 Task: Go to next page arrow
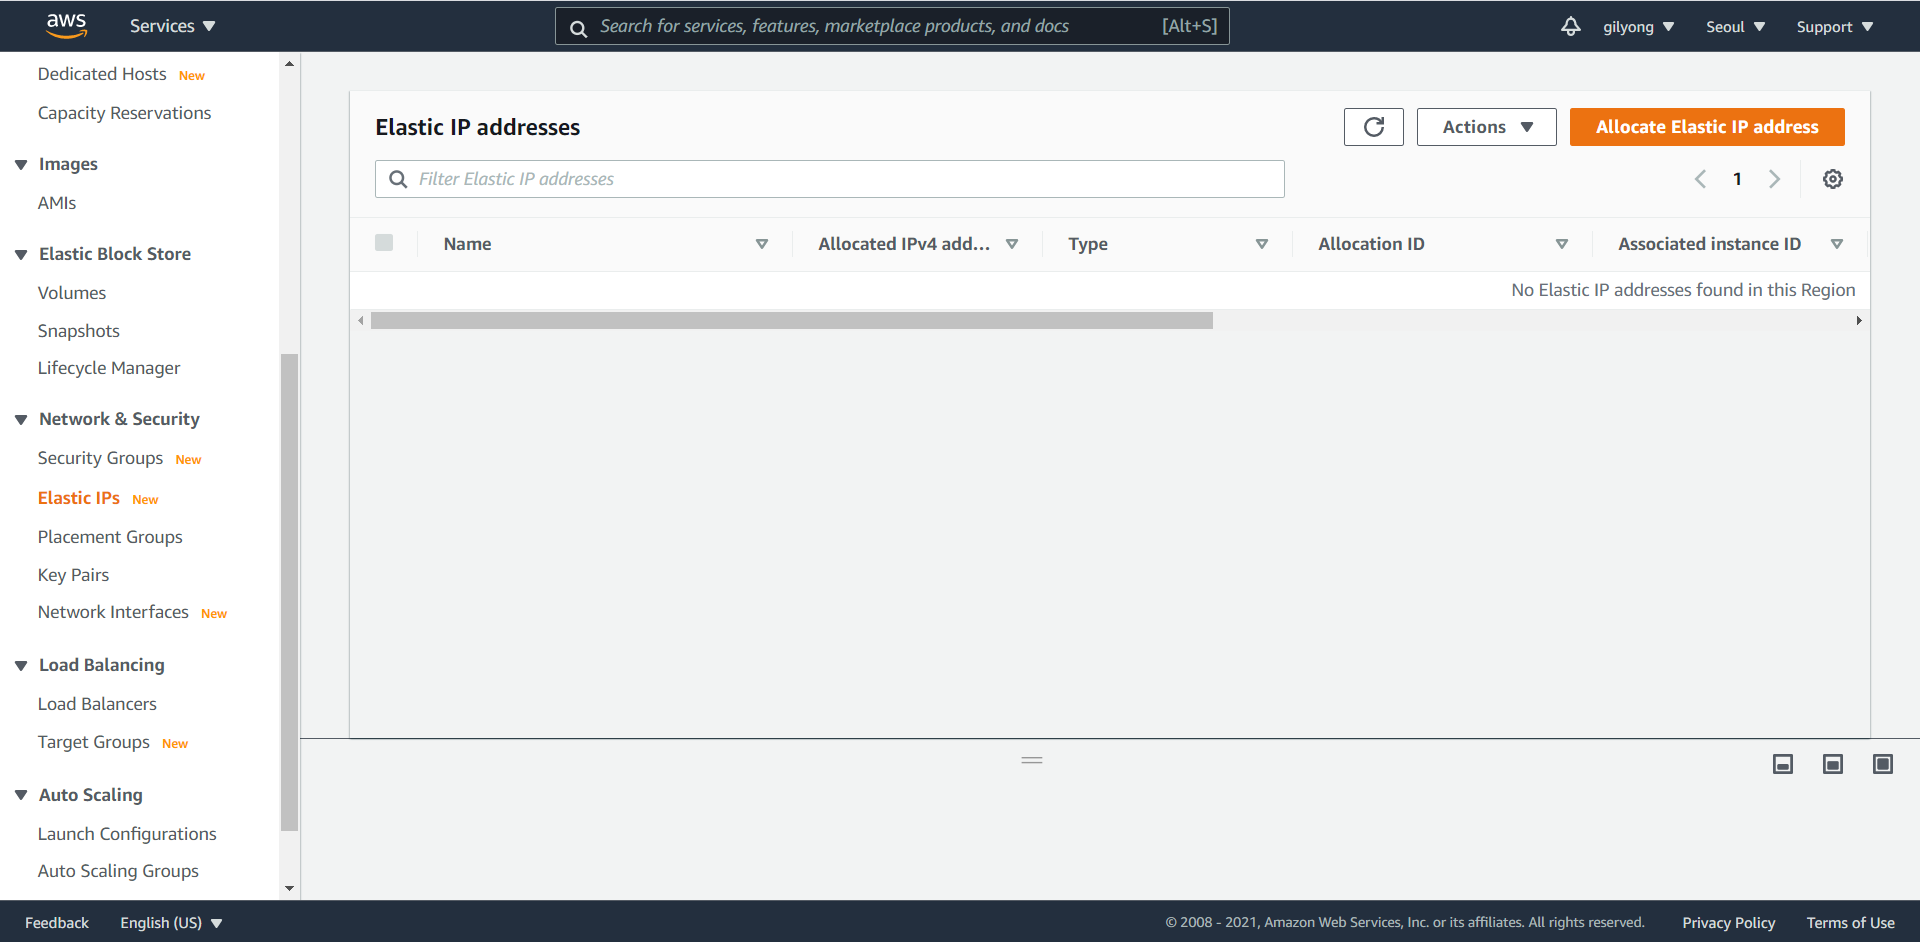(x=1775, y=179)
